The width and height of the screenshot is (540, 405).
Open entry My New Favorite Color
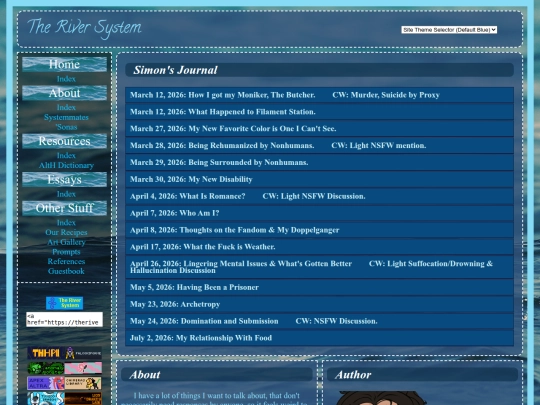click(x=319, y=129)
